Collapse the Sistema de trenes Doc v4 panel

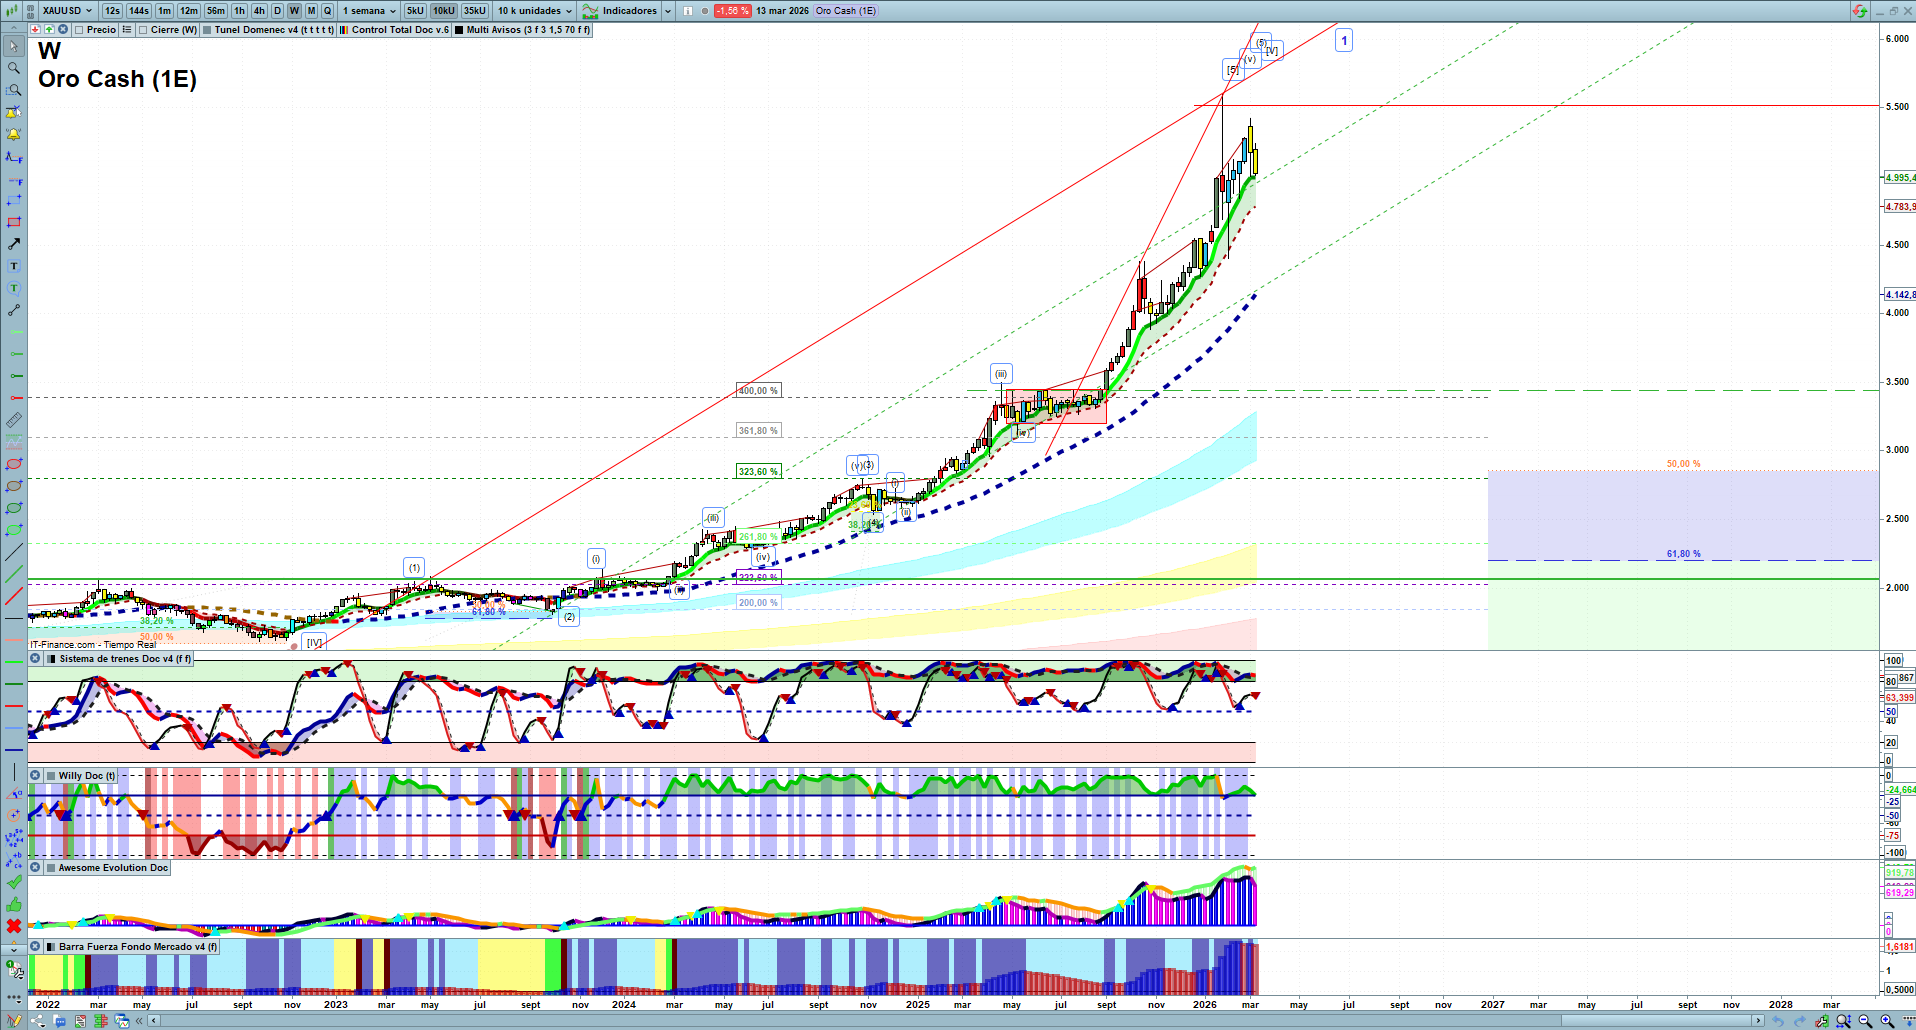[x=35, y=659]
